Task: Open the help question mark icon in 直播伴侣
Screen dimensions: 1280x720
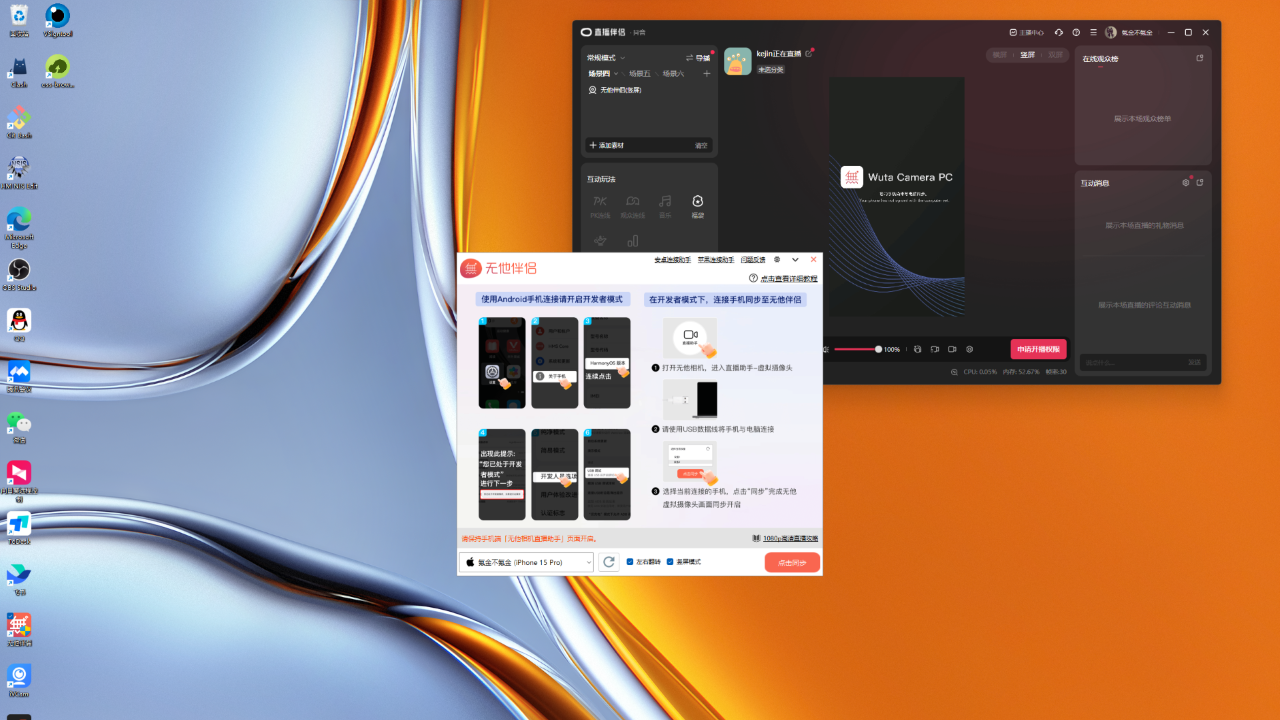Action: coord(1076,32)
